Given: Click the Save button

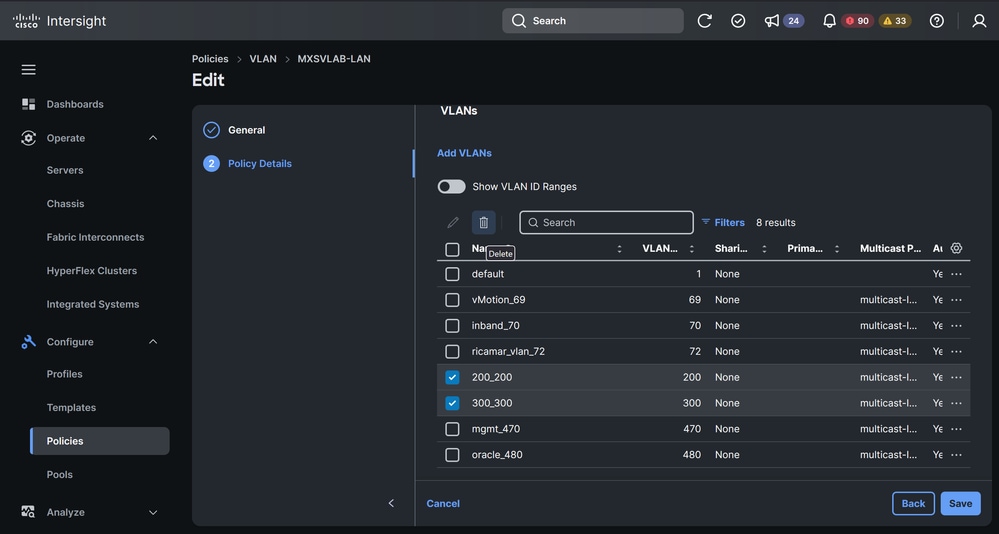Looking at the screenshot, I should coord(960,503).
